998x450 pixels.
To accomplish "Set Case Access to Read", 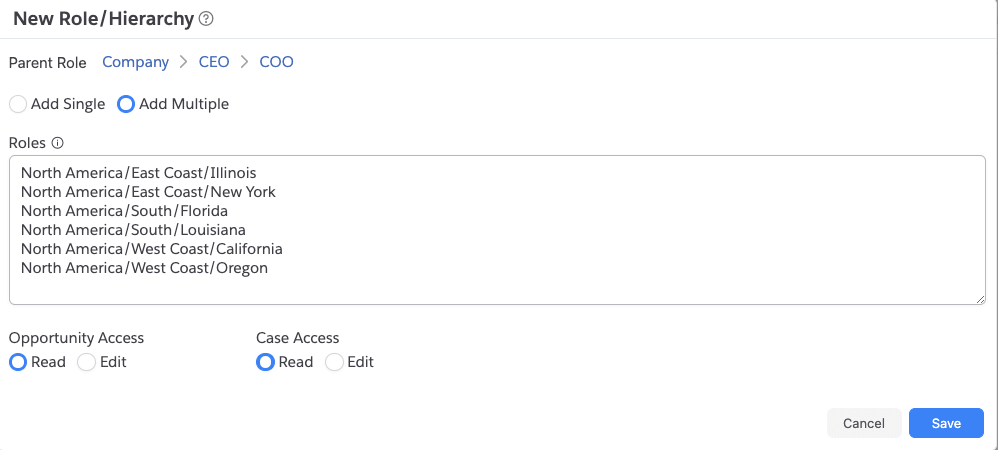I will (265, 362).
